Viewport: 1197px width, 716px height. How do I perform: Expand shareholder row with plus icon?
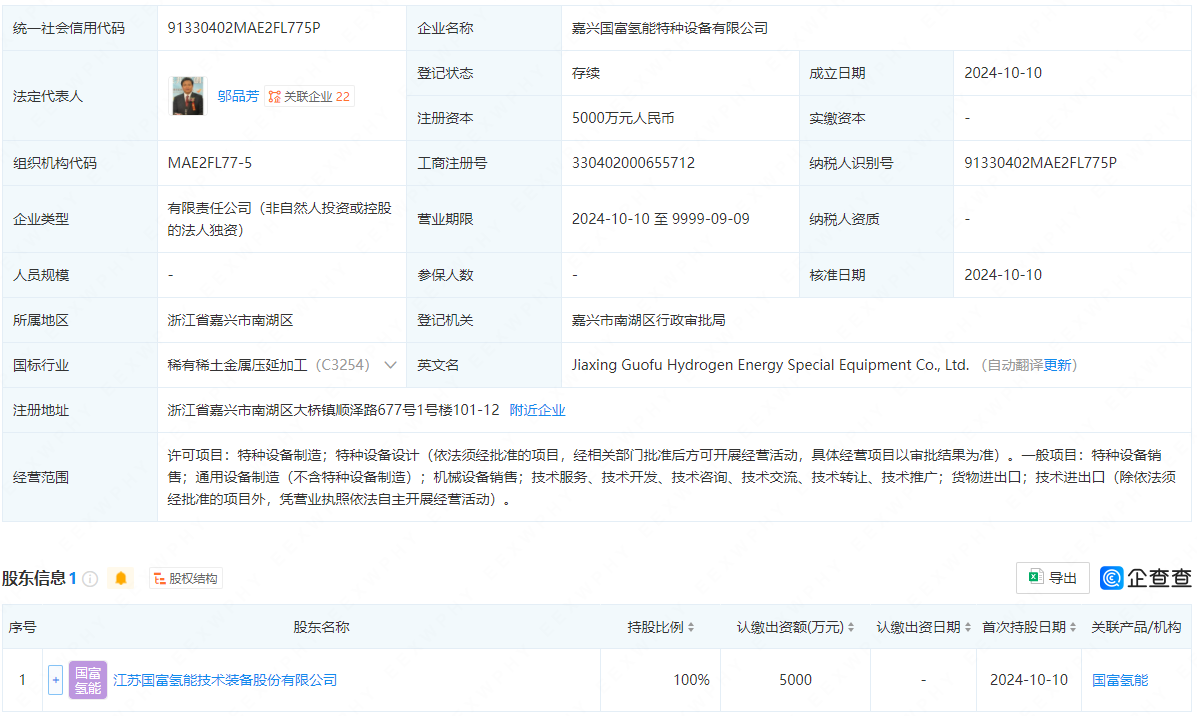click(x=55, y=680)
